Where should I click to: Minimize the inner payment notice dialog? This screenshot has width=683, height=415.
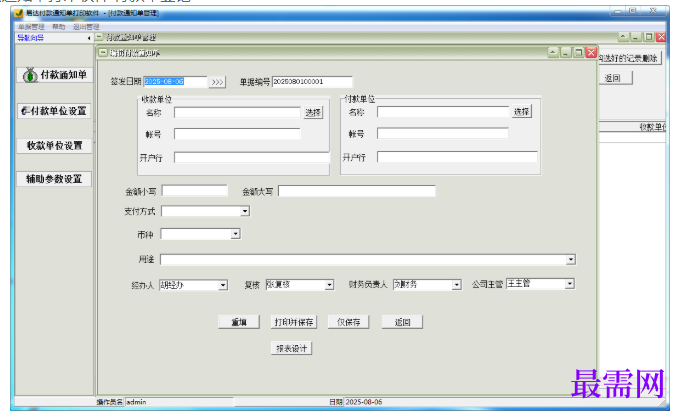565,53
